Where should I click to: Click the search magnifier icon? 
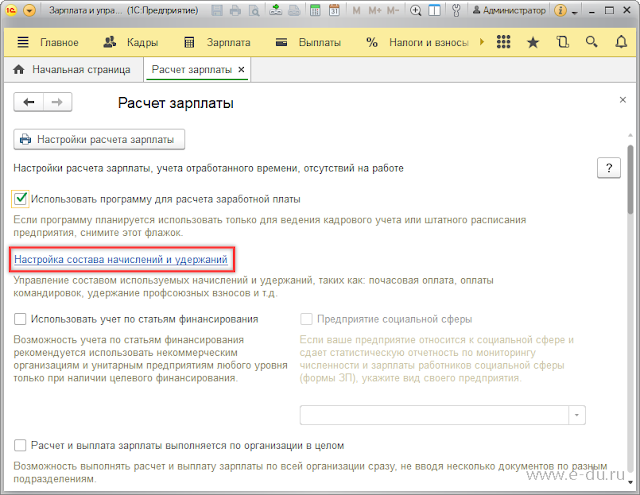(591, 42)
